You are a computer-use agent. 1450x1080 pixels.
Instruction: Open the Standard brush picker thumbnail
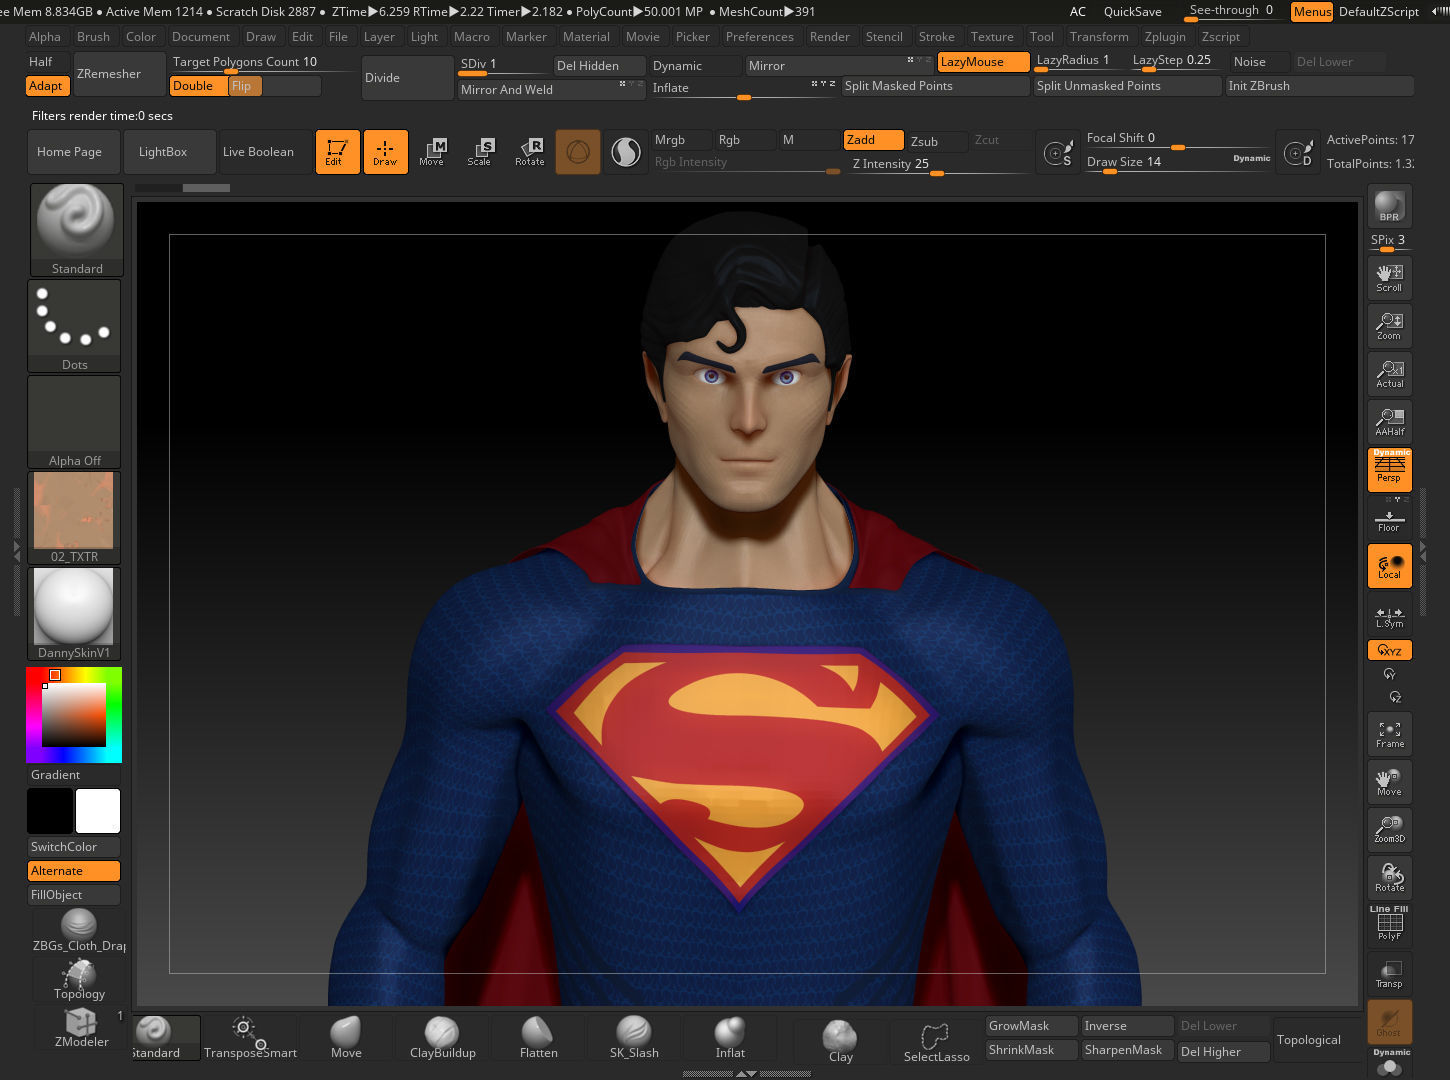click(x=76, y=229)
